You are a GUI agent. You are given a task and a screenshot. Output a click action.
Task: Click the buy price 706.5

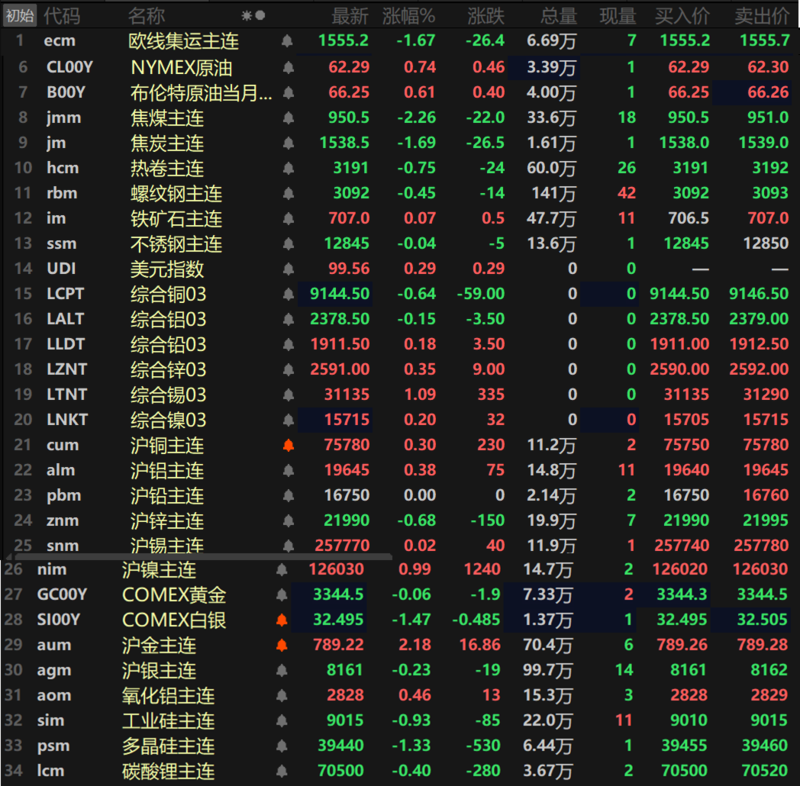688,218
